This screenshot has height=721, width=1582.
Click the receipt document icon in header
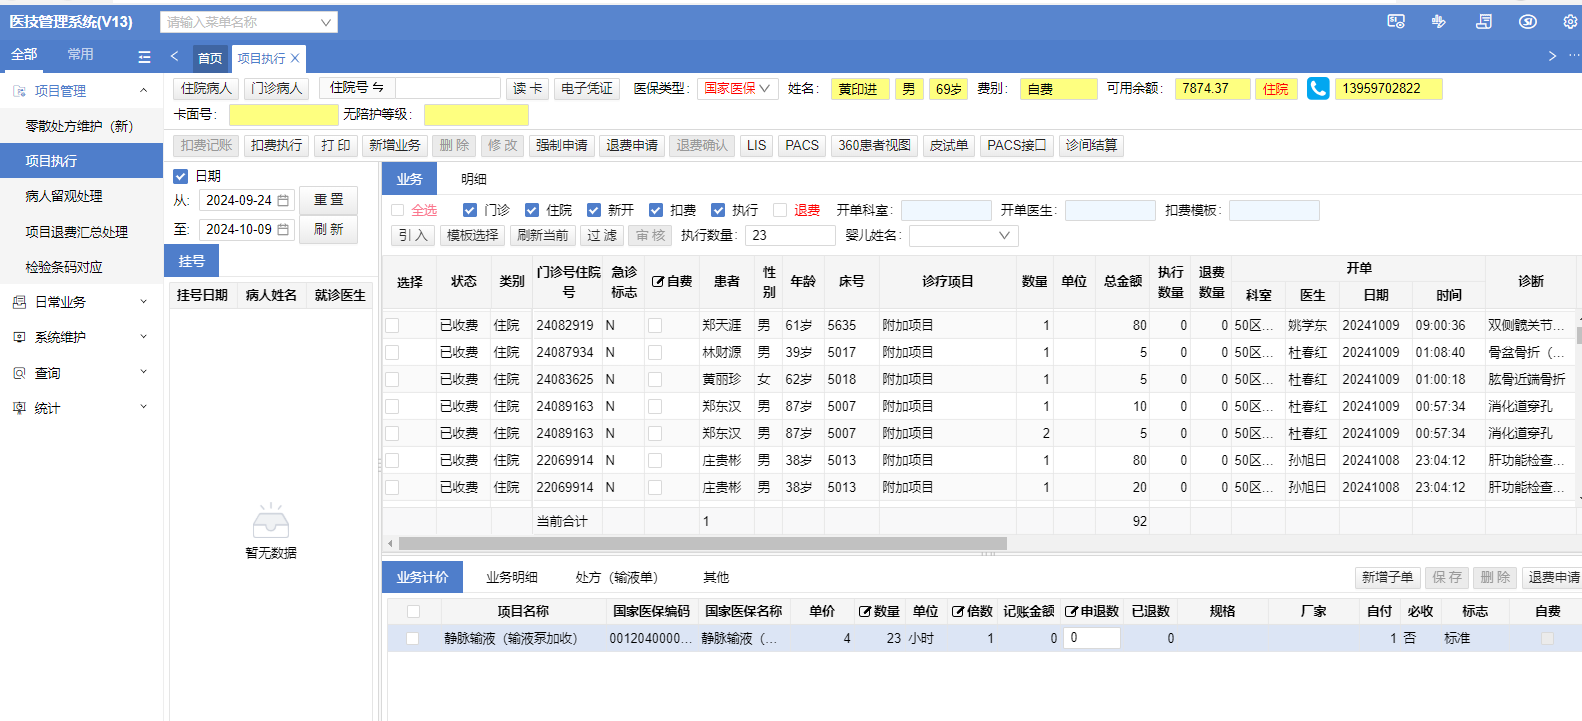(x=1484, y=21)
